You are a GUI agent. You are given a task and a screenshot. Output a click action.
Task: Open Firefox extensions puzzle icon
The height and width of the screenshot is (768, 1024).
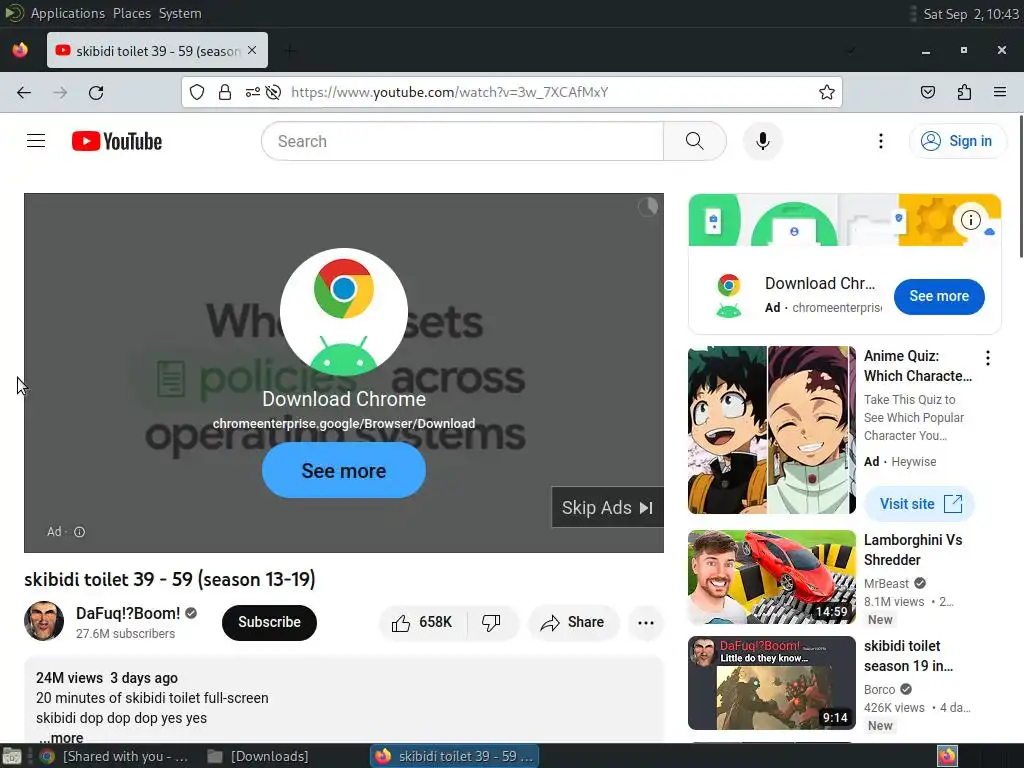[965, 92]
